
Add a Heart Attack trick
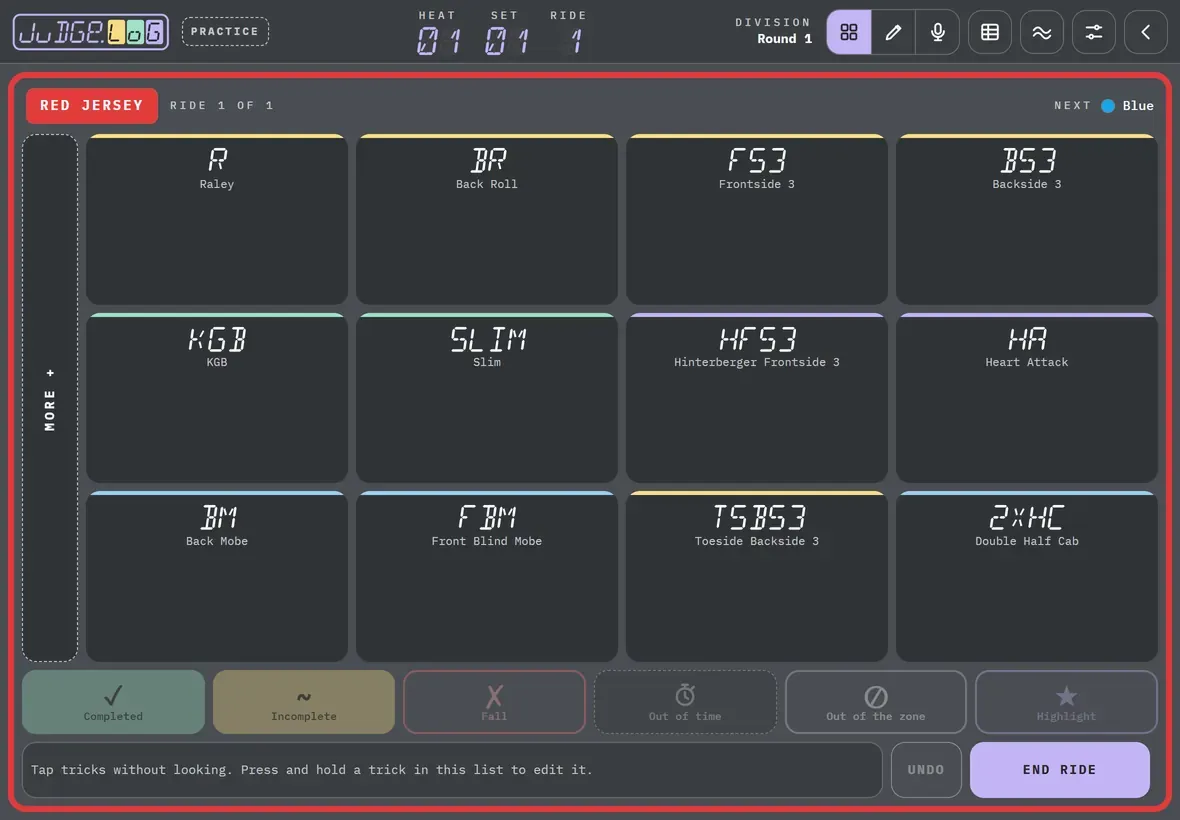[x=1026, y=398]
